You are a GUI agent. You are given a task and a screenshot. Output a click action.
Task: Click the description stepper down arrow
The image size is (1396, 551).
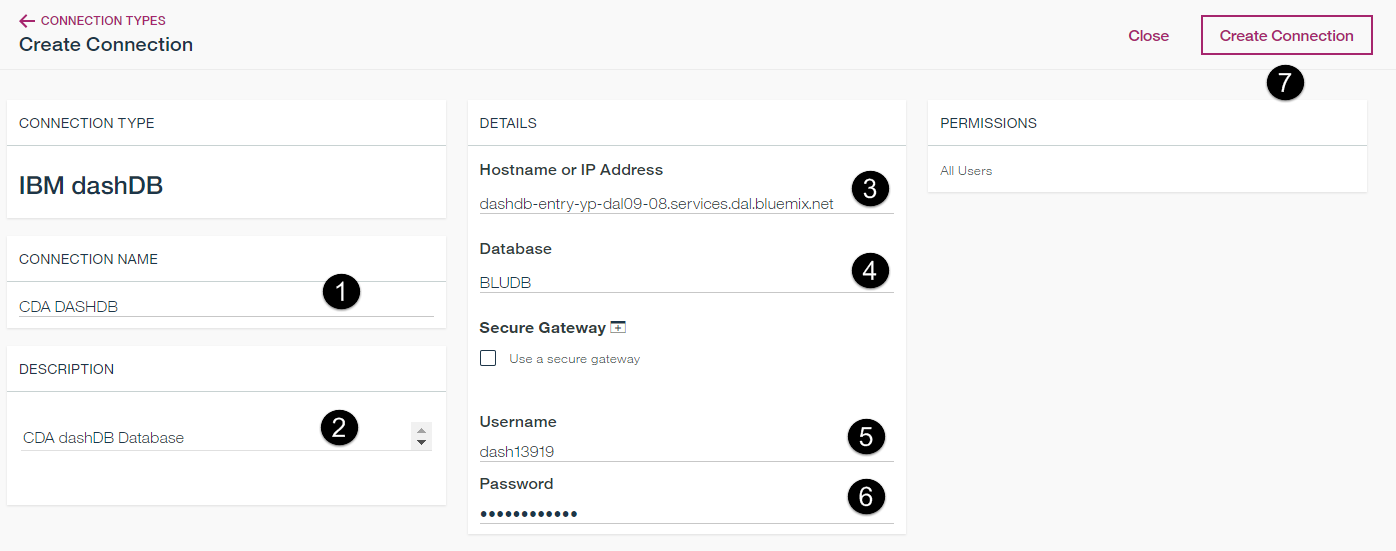[422, 443]
